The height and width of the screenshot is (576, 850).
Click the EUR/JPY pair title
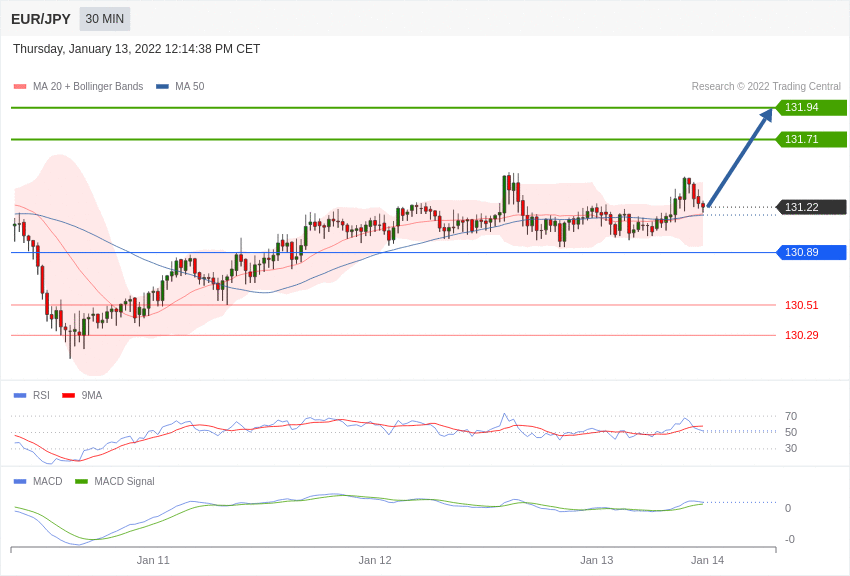tap(41, 19)
